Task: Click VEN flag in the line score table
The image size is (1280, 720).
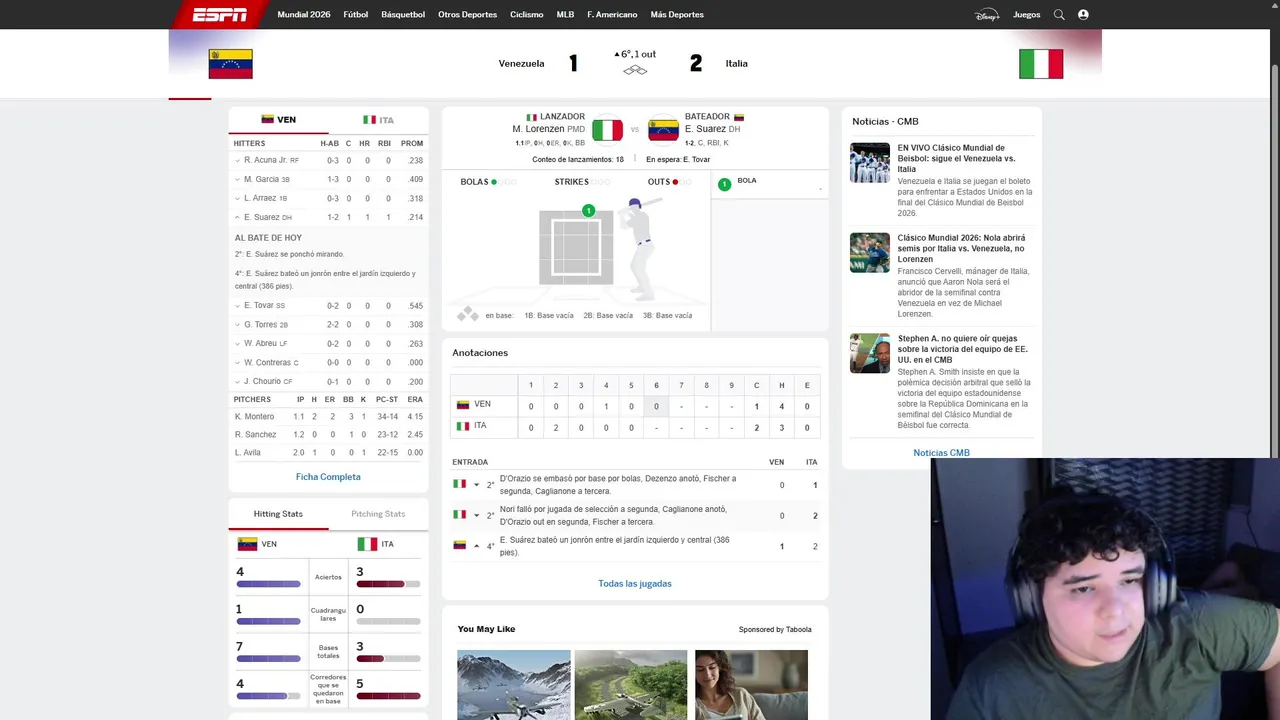Action: 463,405
